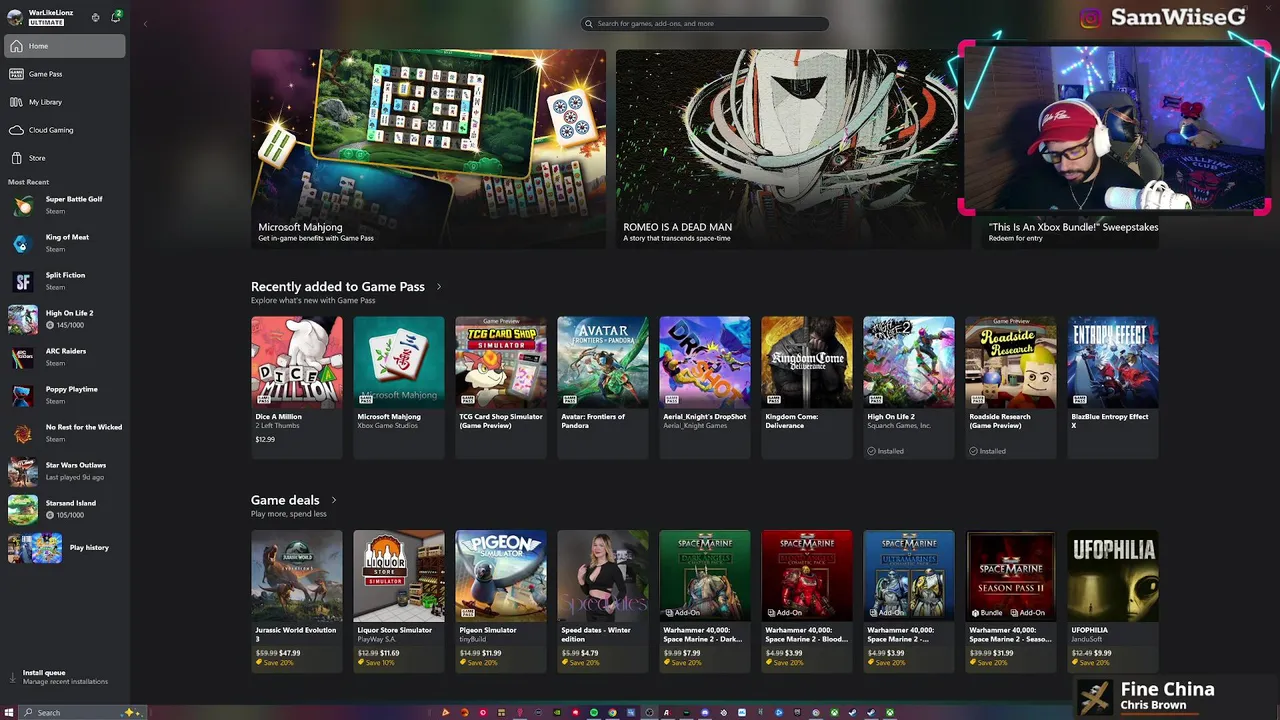
Task: Open High On Life 2 Game Pass tile
Action: 908,388
